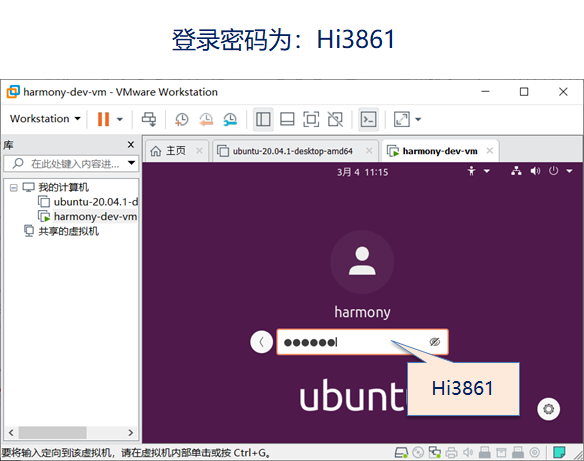The image size is (584, 461).
Task: Click the library horizontal scrollbar thumb
Action: 53,433
